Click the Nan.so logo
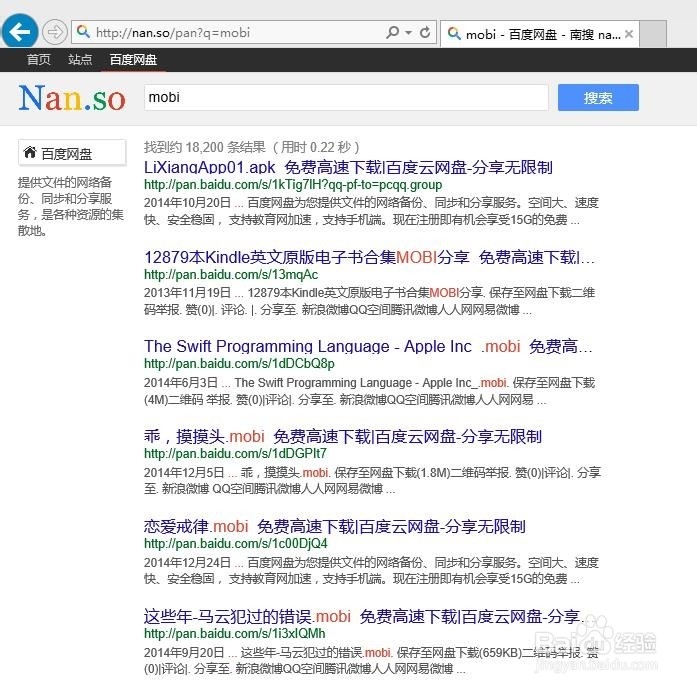697x689 pixels. pos(72,98)
